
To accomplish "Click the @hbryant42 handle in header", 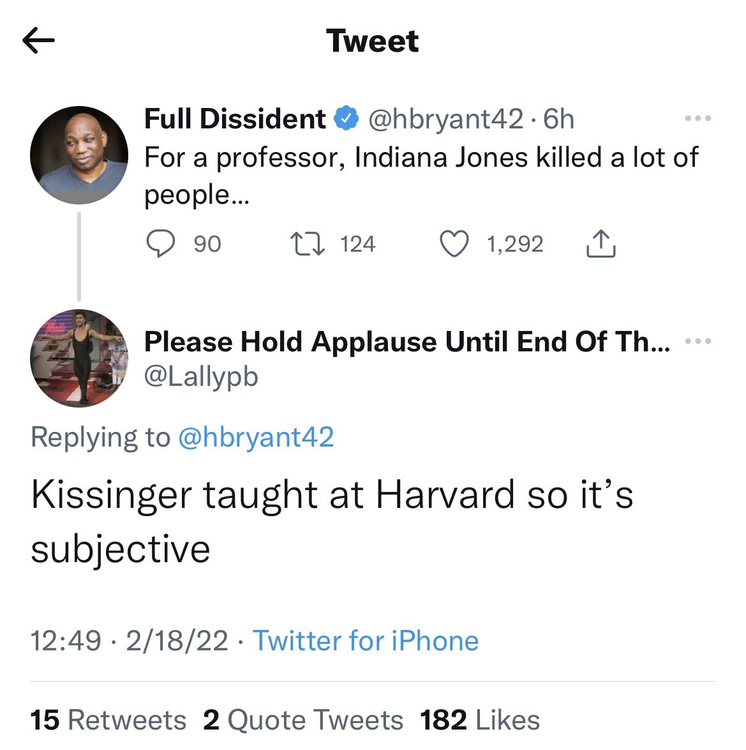I will (446, 119).
